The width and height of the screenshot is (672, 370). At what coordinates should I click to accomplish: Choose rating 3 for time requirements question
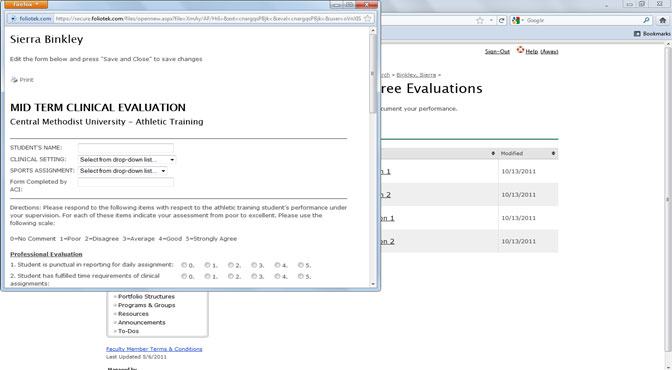(254, 276)
